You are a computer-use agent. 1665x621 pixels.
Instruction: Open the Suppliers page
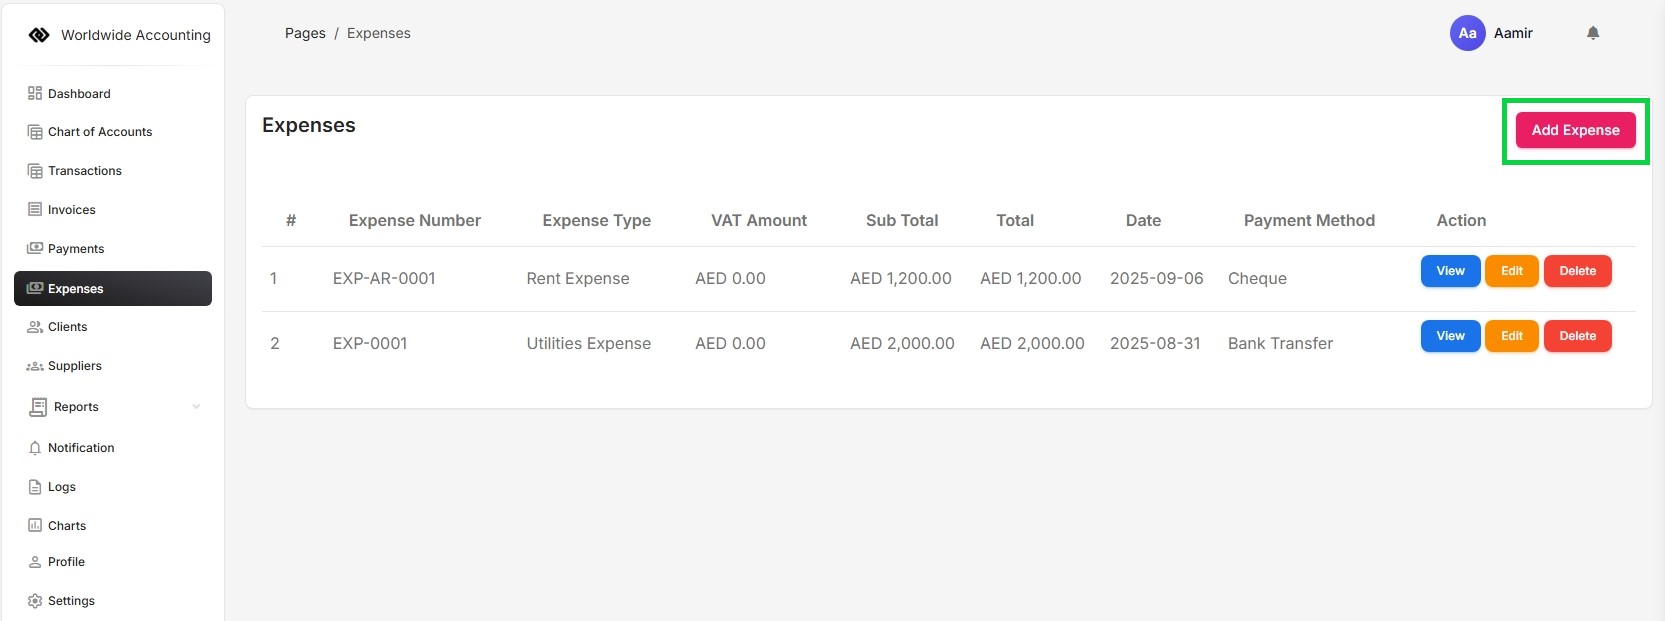(x=74, y=366)
